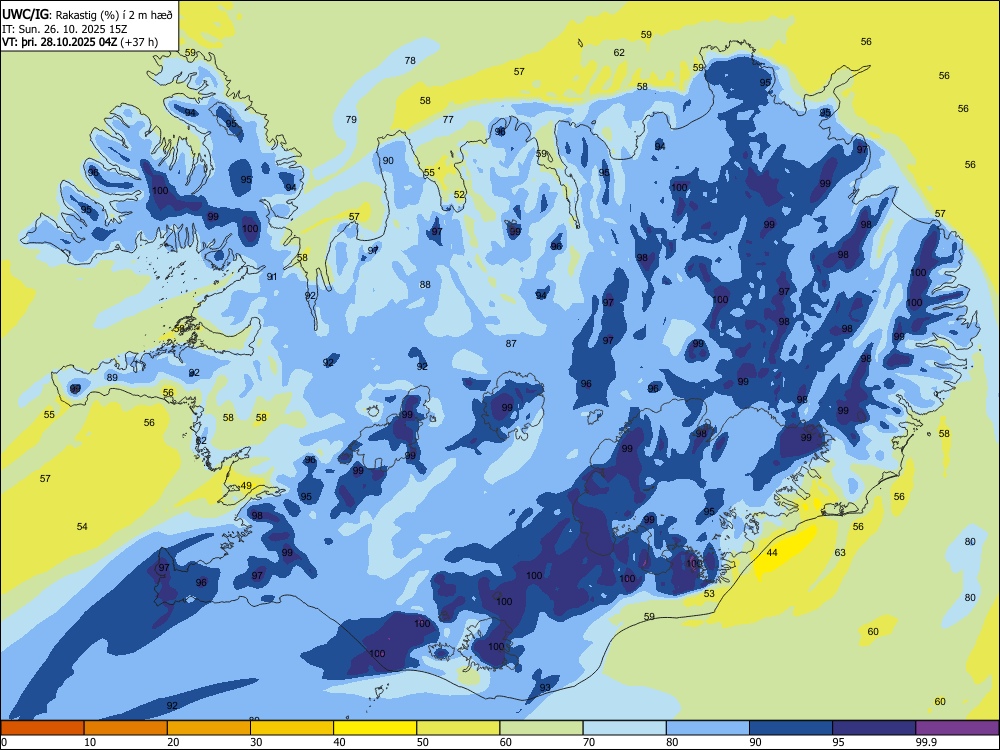Click the title 'UWC/IG: Rakastig (%) í 2 m hæð'
Screen dimensions: 1000x750
(87, 13)
